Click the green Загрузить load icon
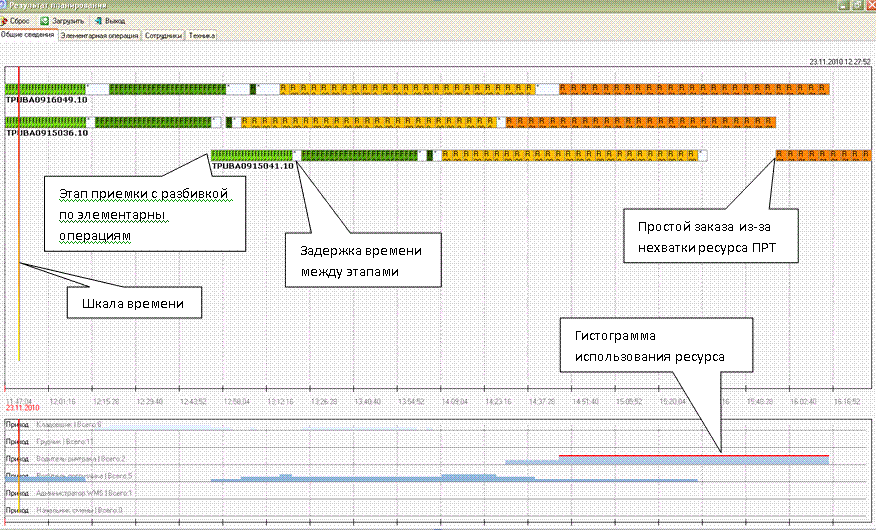This screenshot has width=876, height=530. tap(45, 20)
